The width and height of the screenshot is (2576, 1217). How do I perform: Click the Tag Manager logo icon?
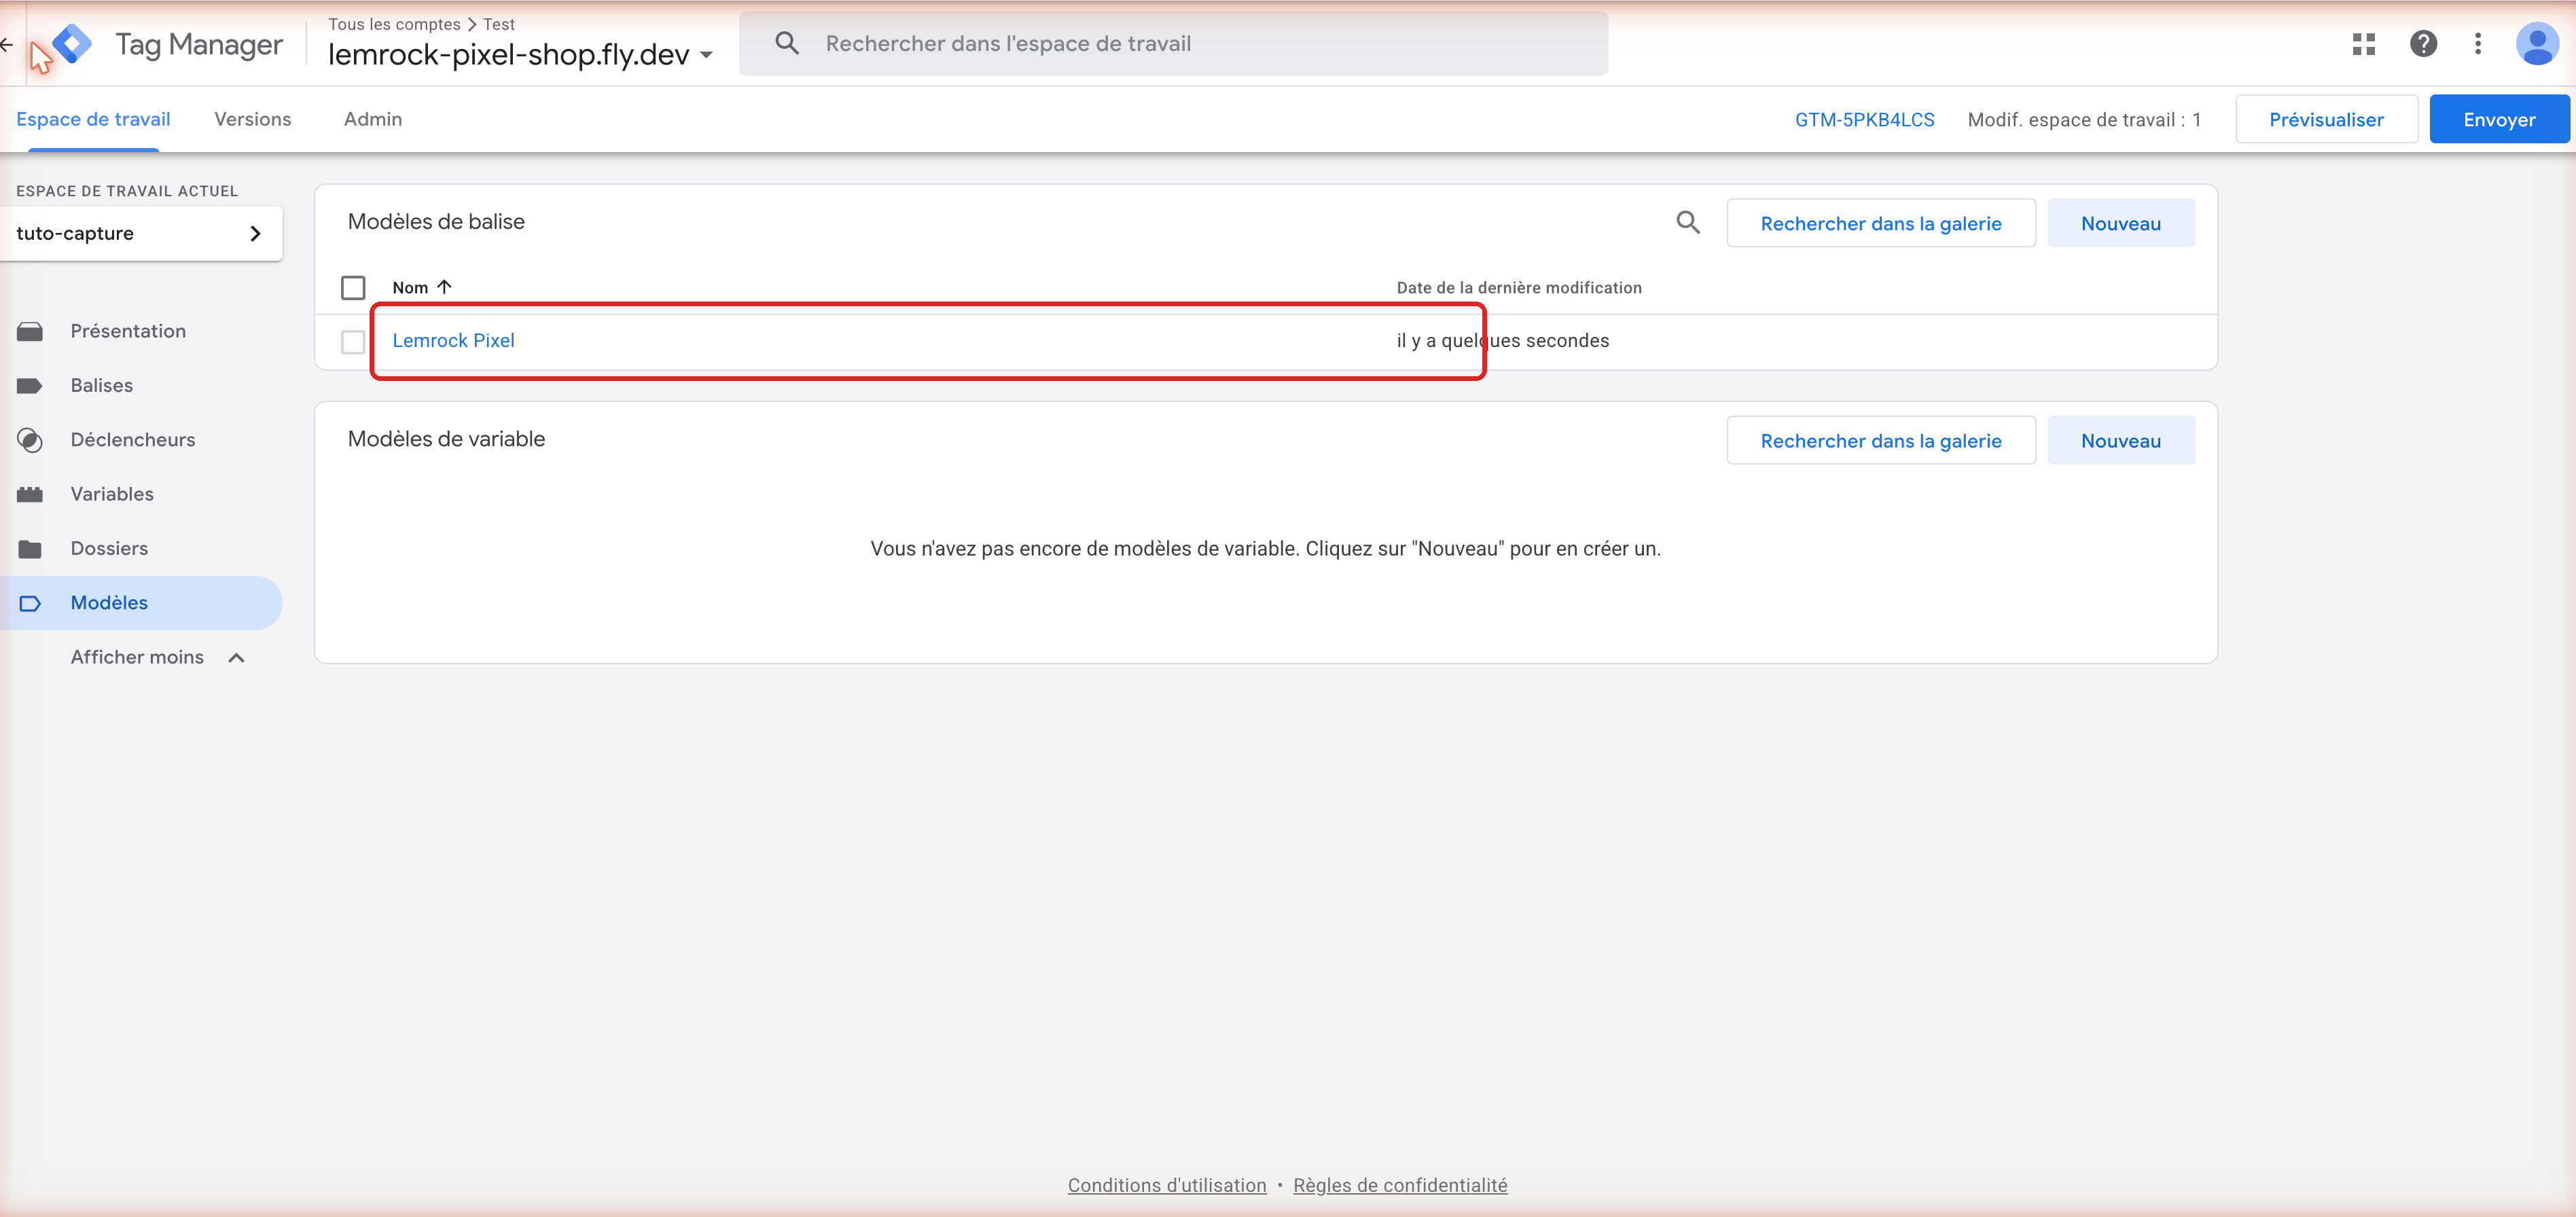tap(71, 44)
